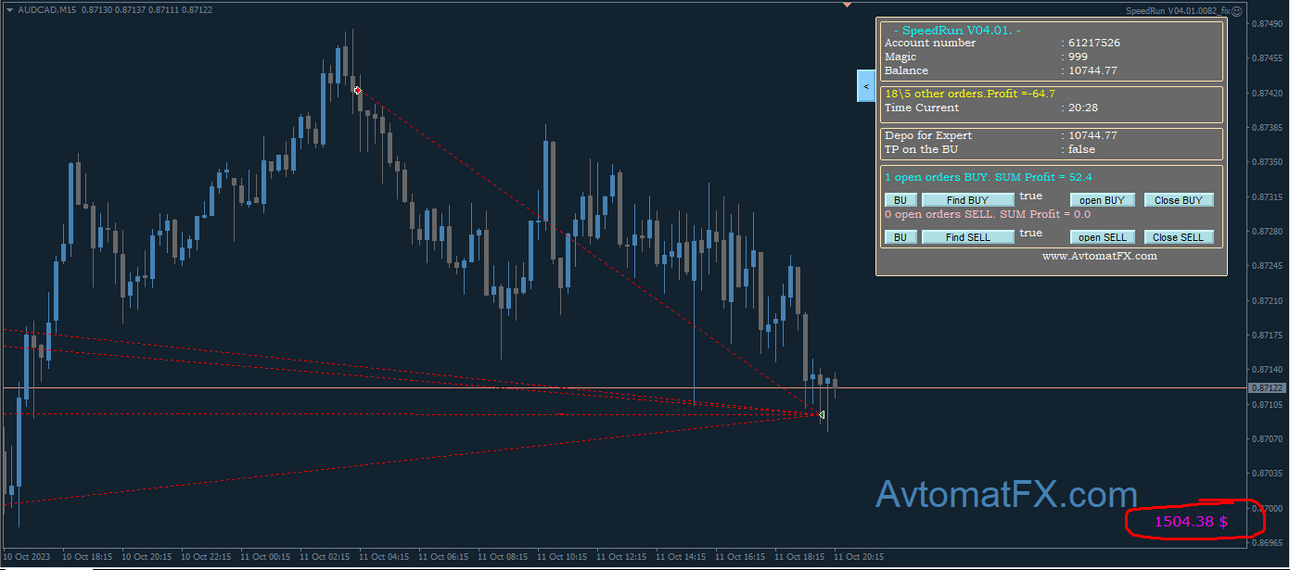Select the yellow order arrow marker near the current price
The width and height of the screenshot is (1290, 570).
click(821, 414)
